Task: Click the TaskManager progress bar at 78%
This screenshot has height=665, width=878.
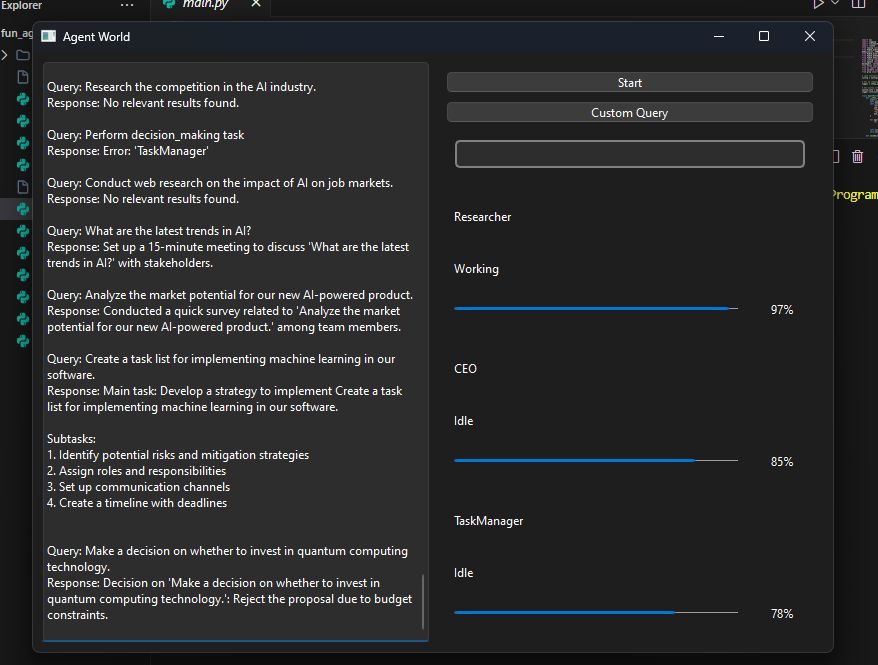Action: (595, 613)
